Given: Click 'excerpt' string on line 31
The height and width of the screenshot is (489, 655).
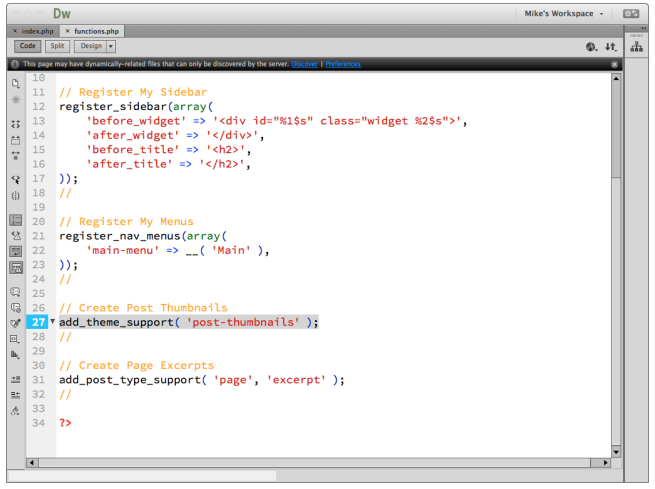Looking at the screenshot, I should tap(296, 380).
